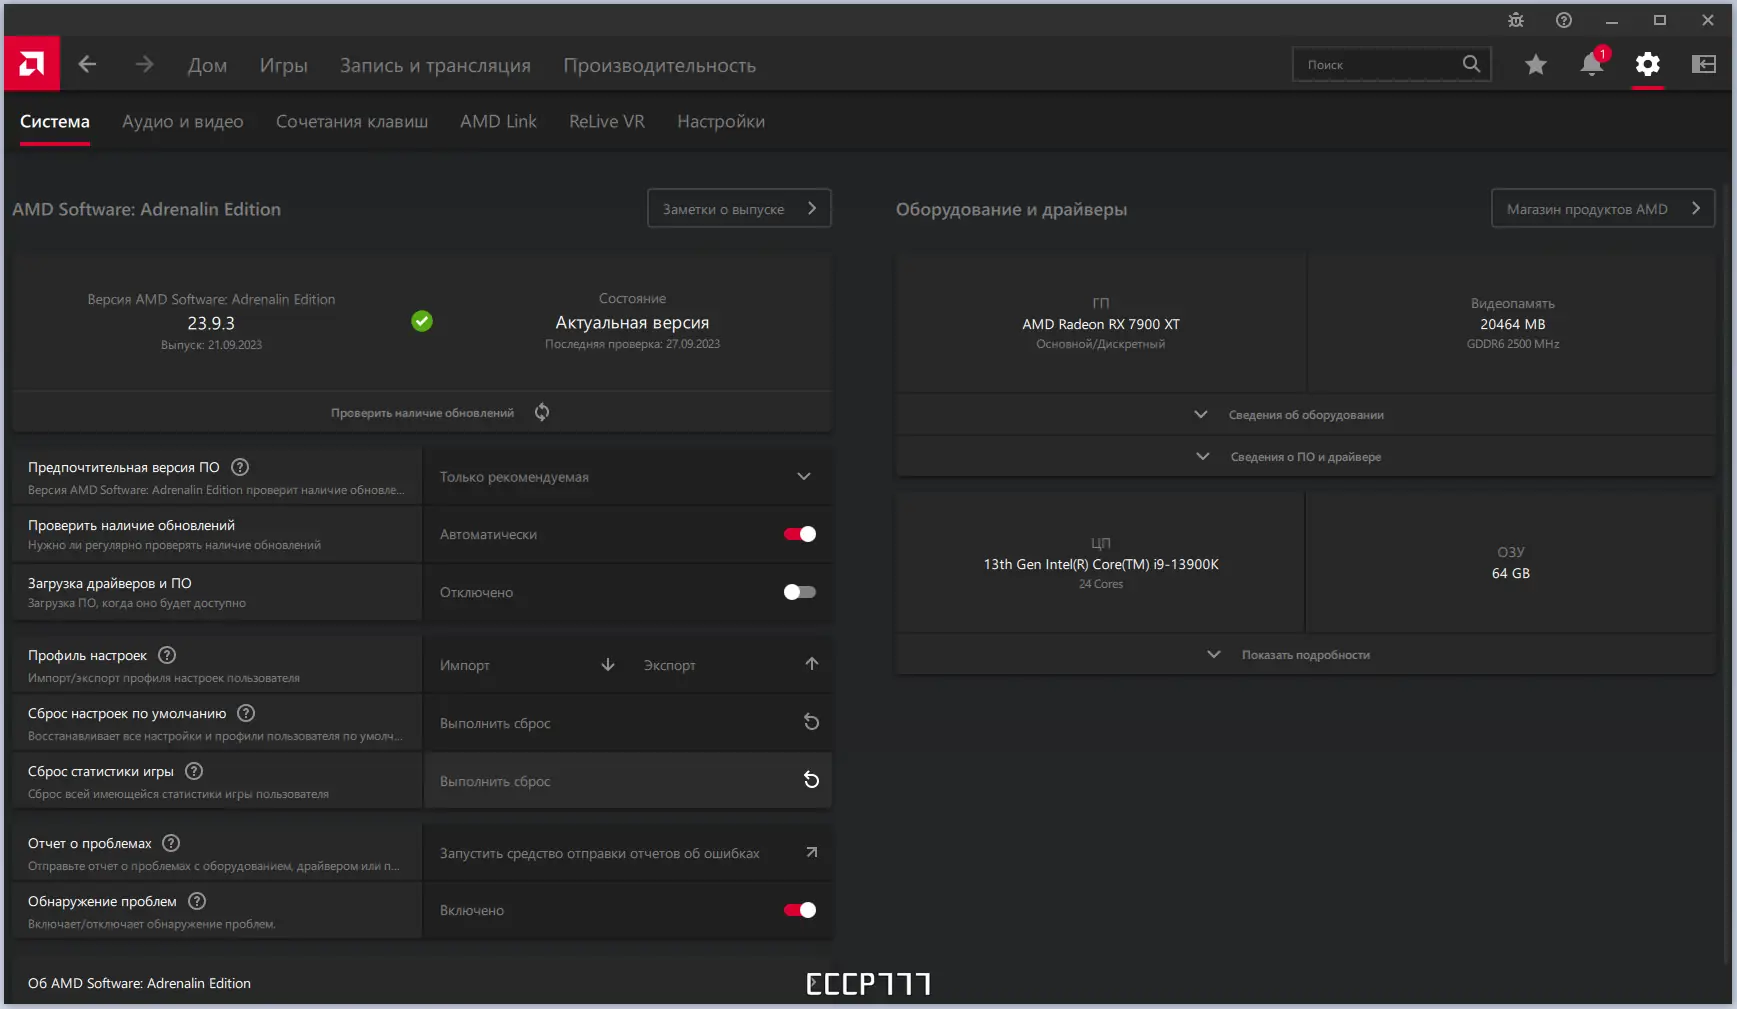The width and height of the screenshot is (1737, 1009).
Task: Open the notifications bell
Action: [x=1591, y=65]
